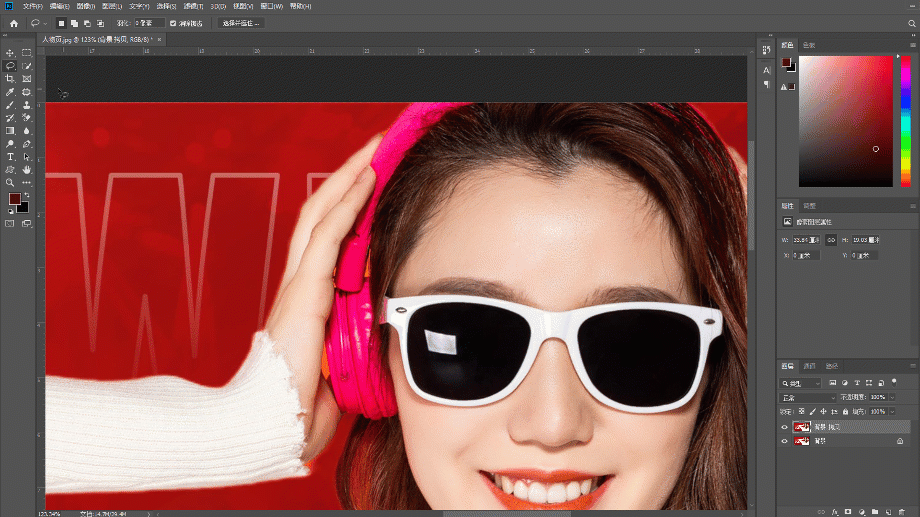Select the Clone Stamp tool

pos(26,105)
